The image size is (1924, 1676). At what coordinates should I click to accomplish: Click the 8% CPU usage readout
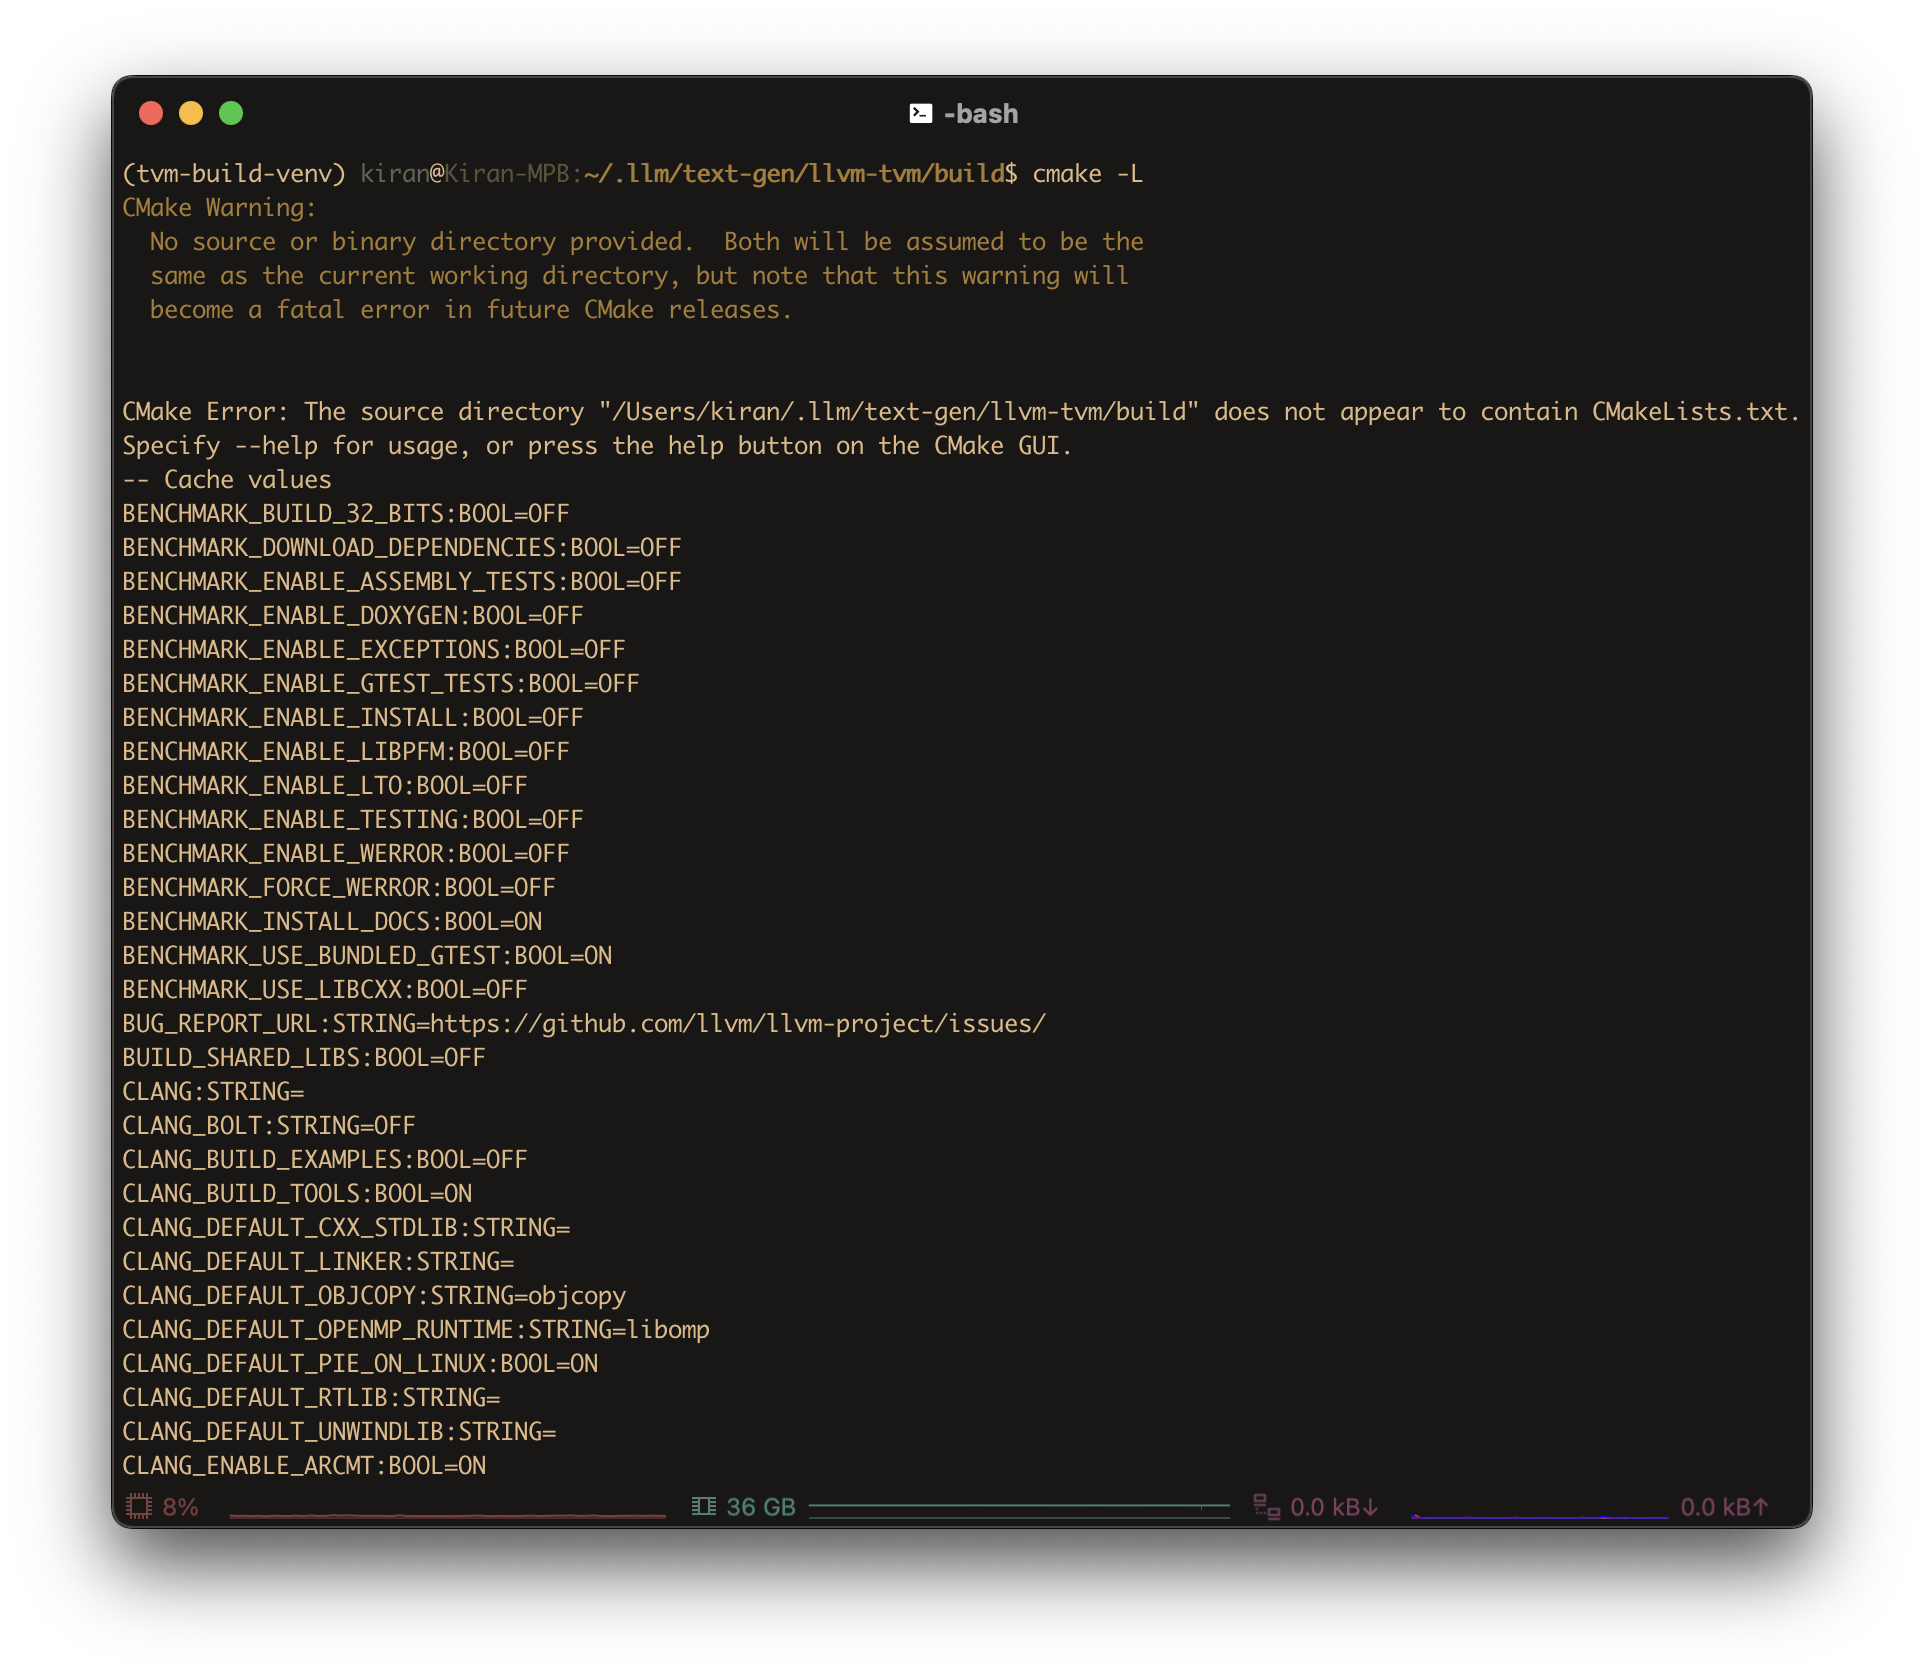pos(181,1507)
